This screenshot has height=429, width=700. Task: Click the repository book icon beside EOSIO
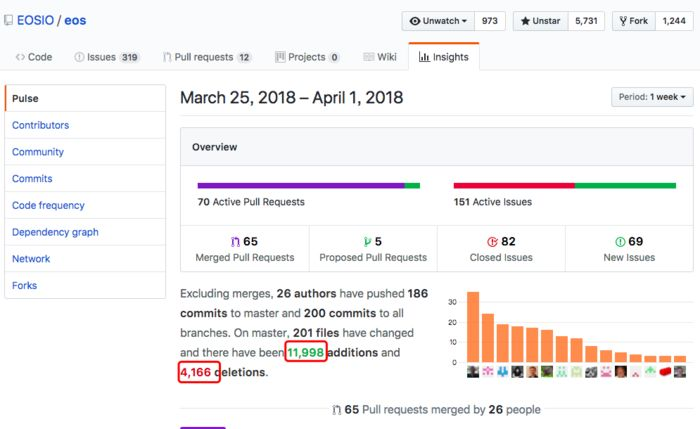8,21
